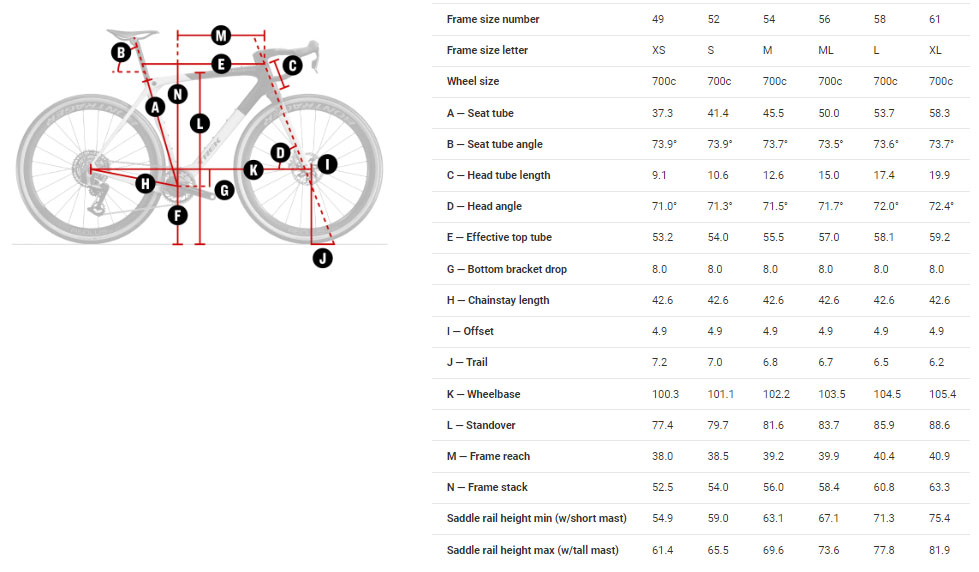
Task: Select the E effective top tube marker
Action: coord(222,64)
